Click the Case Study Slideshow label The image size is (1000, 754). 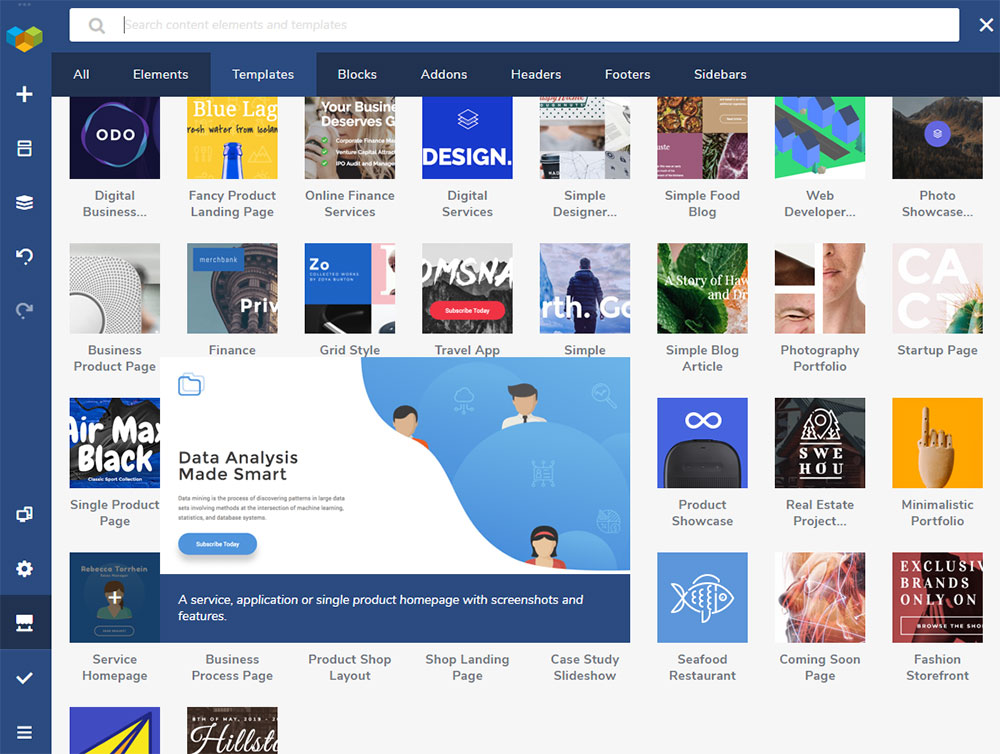(x=585, y=667)
